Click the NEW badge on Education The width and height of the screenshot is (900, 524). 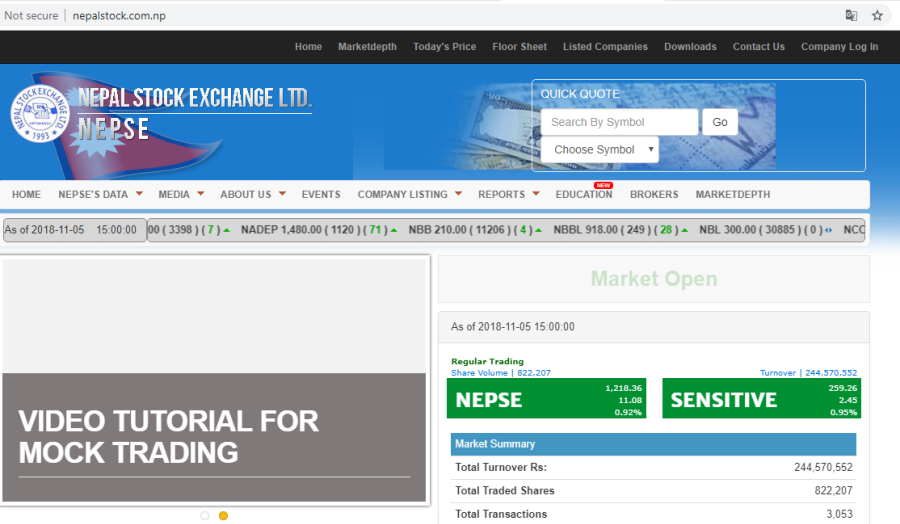[x=603, y=185]
